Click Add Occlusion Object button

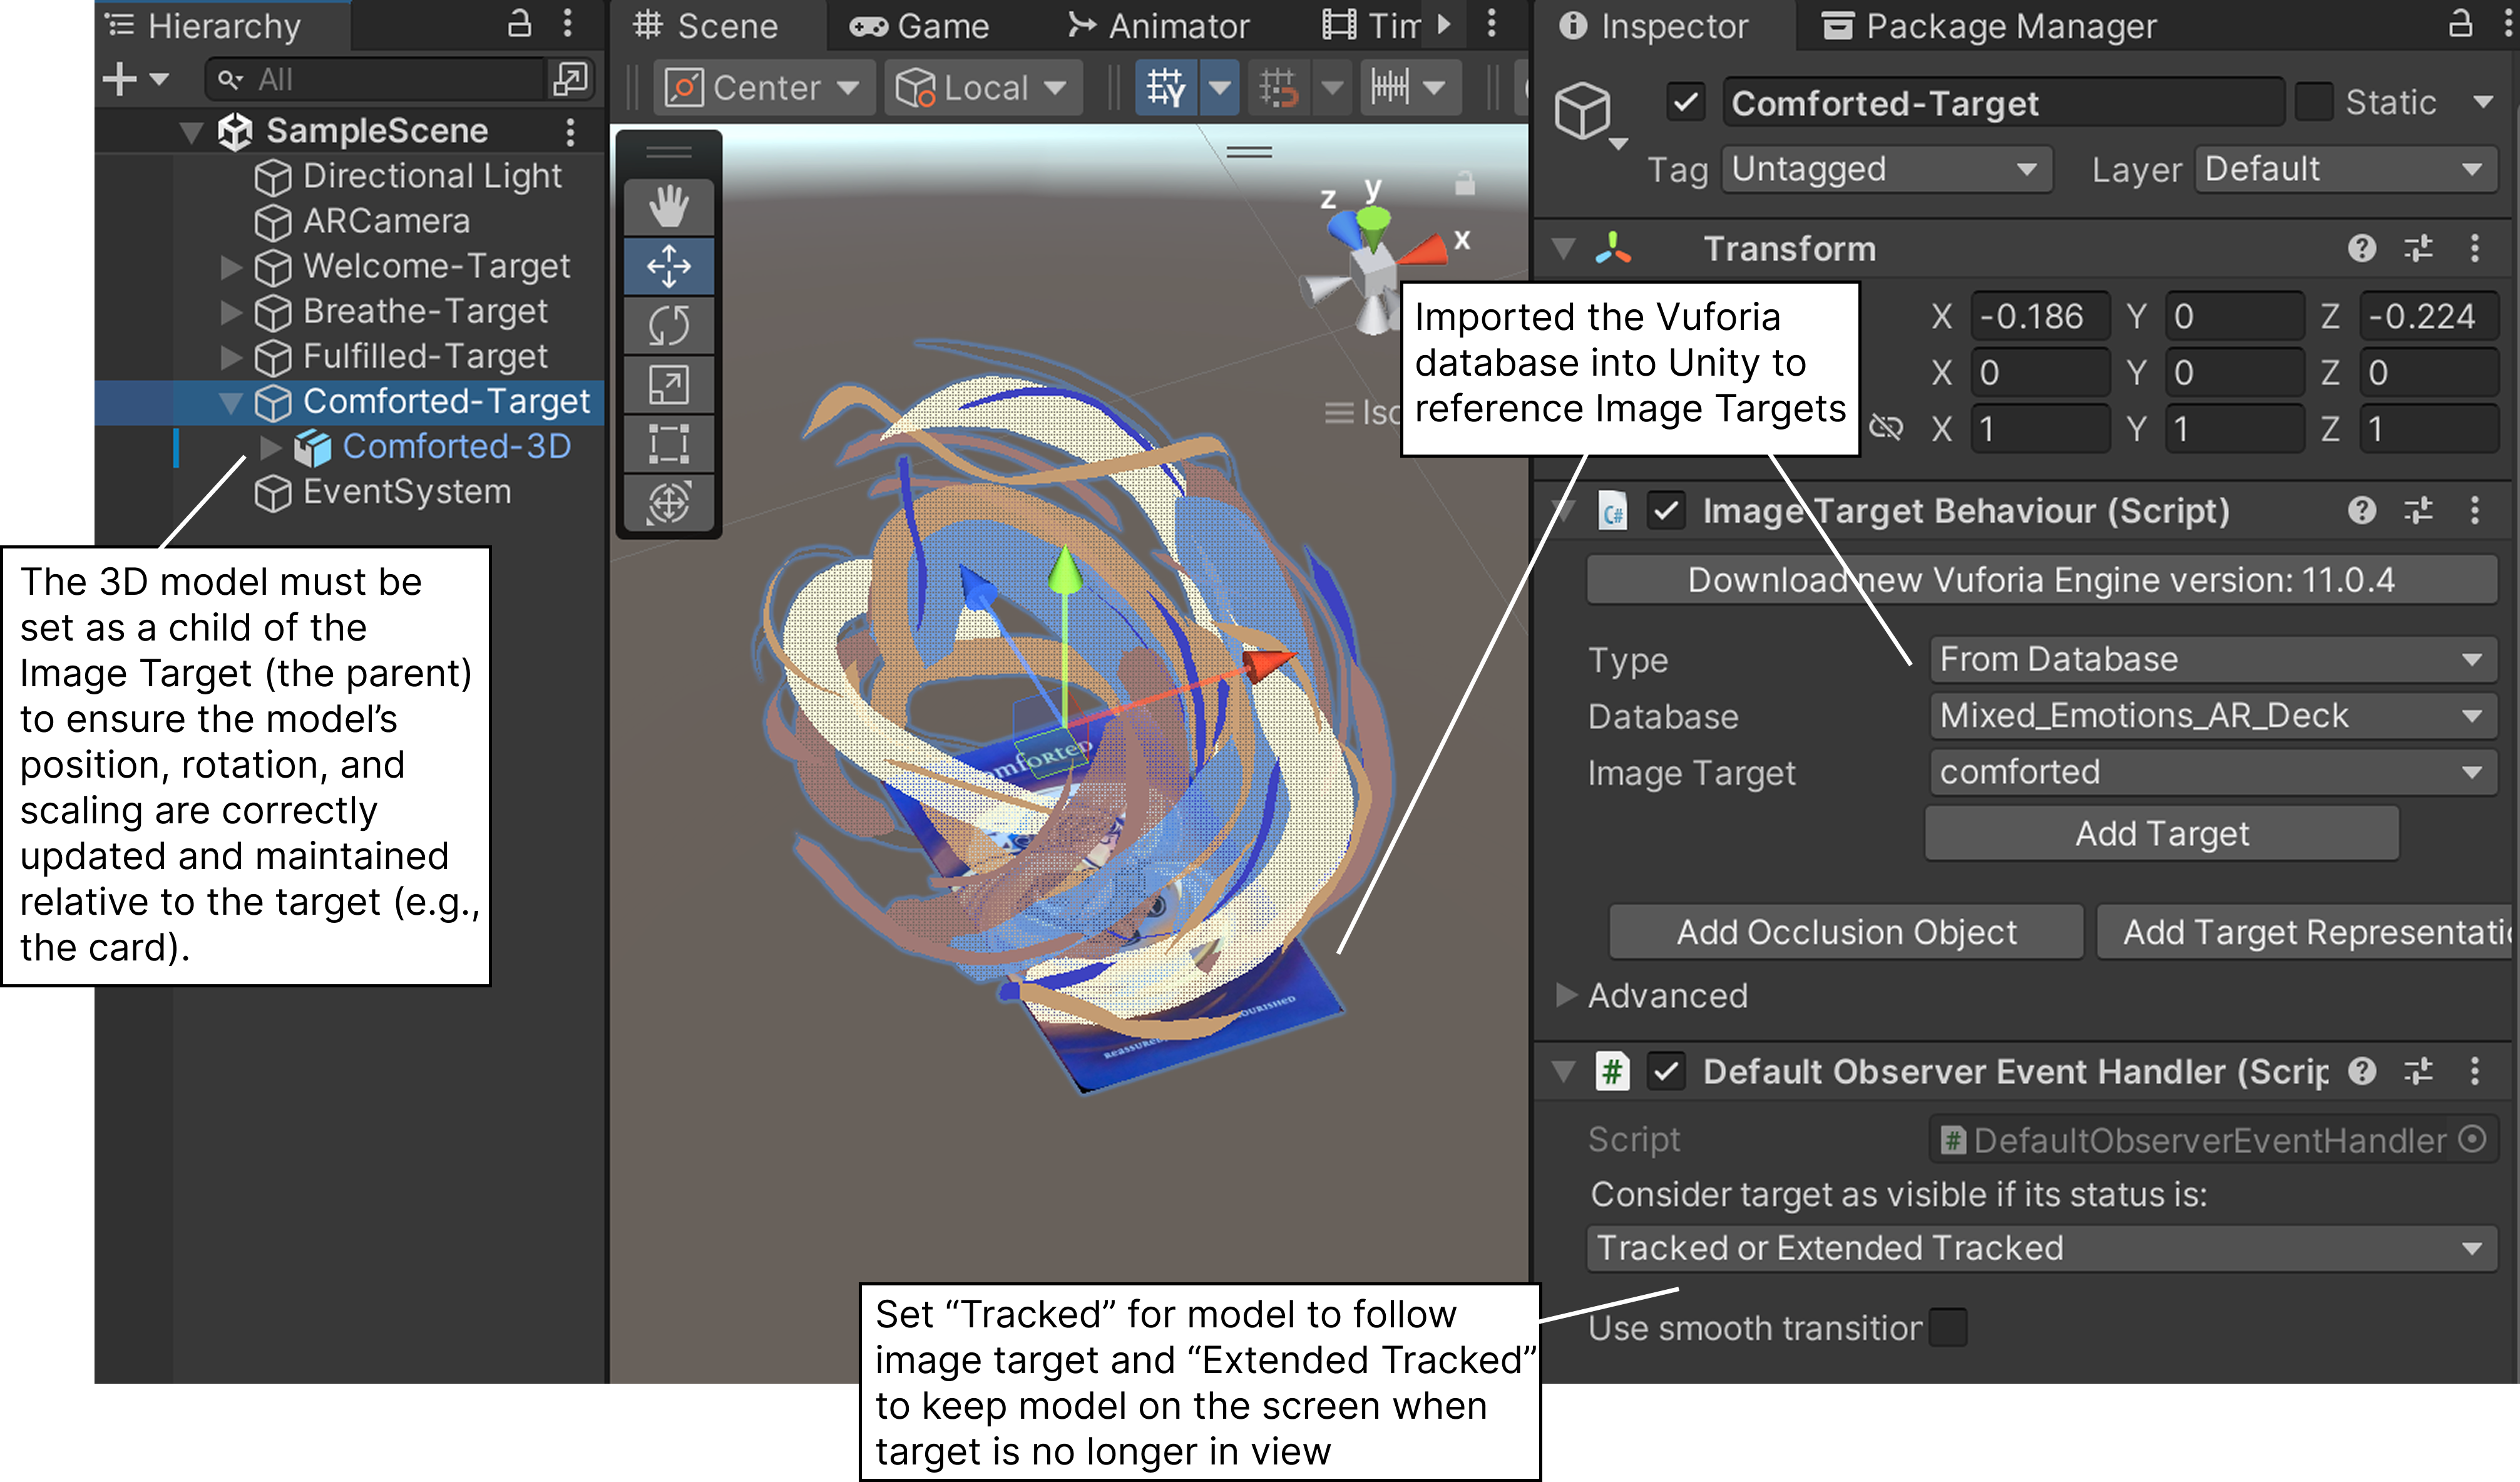[x=1846, y=932]
